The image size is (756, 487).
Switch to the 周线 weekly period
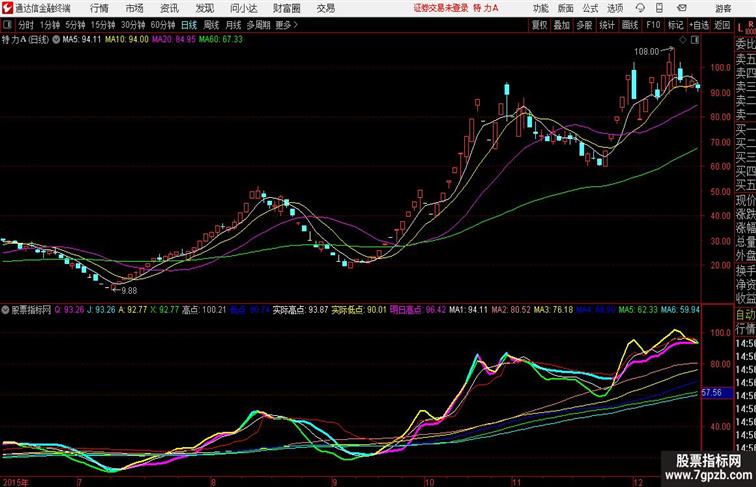211,25
